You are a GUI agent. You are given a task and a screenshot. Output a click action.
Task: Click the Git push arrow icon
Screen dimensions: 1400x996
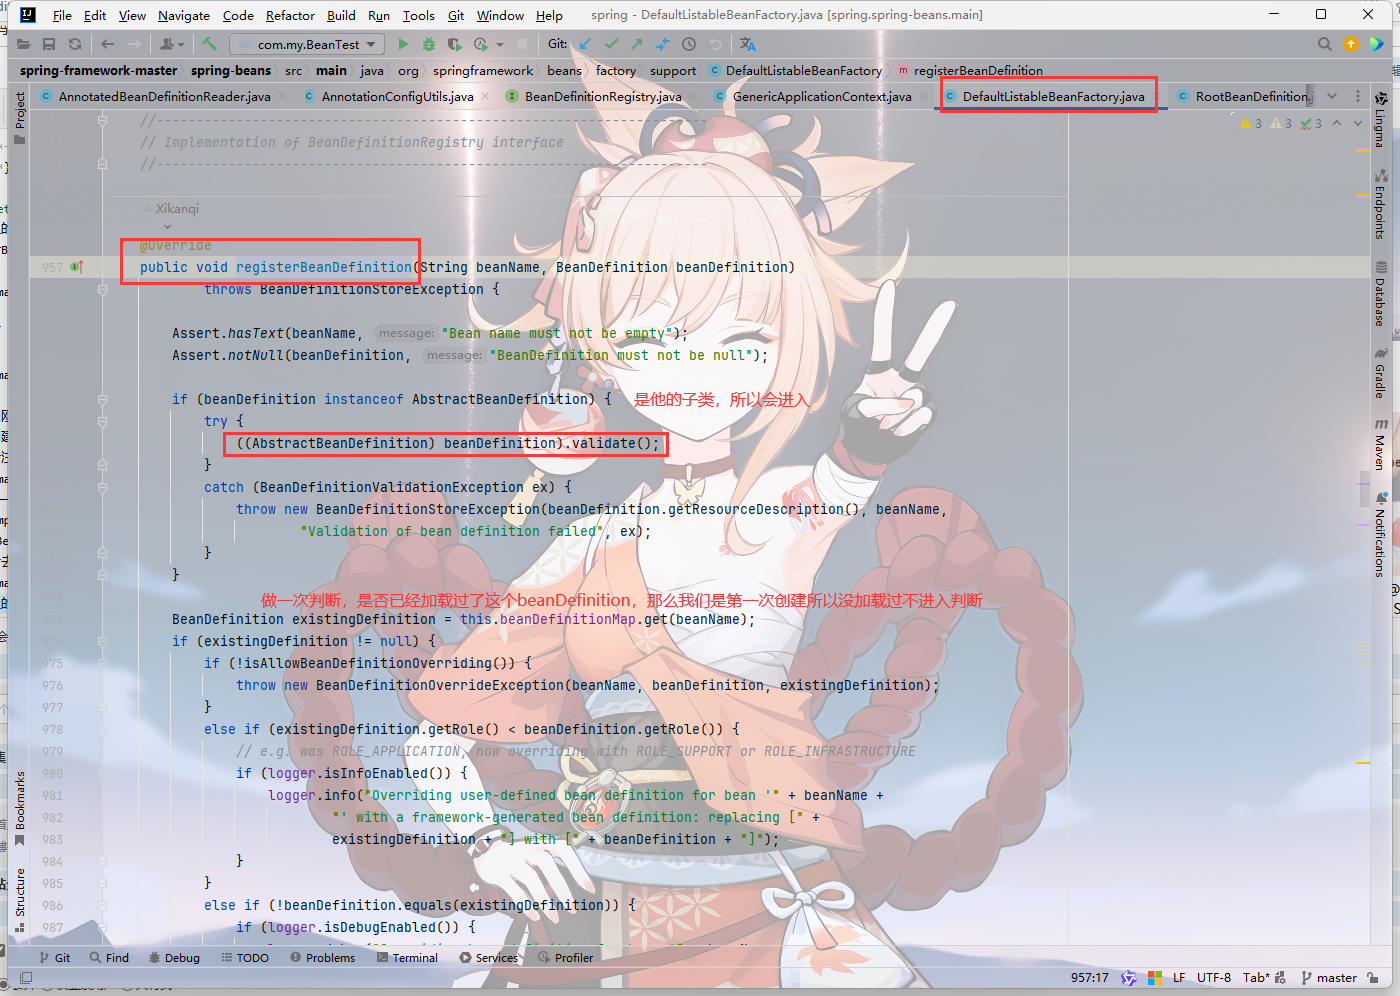coord(637,44)
